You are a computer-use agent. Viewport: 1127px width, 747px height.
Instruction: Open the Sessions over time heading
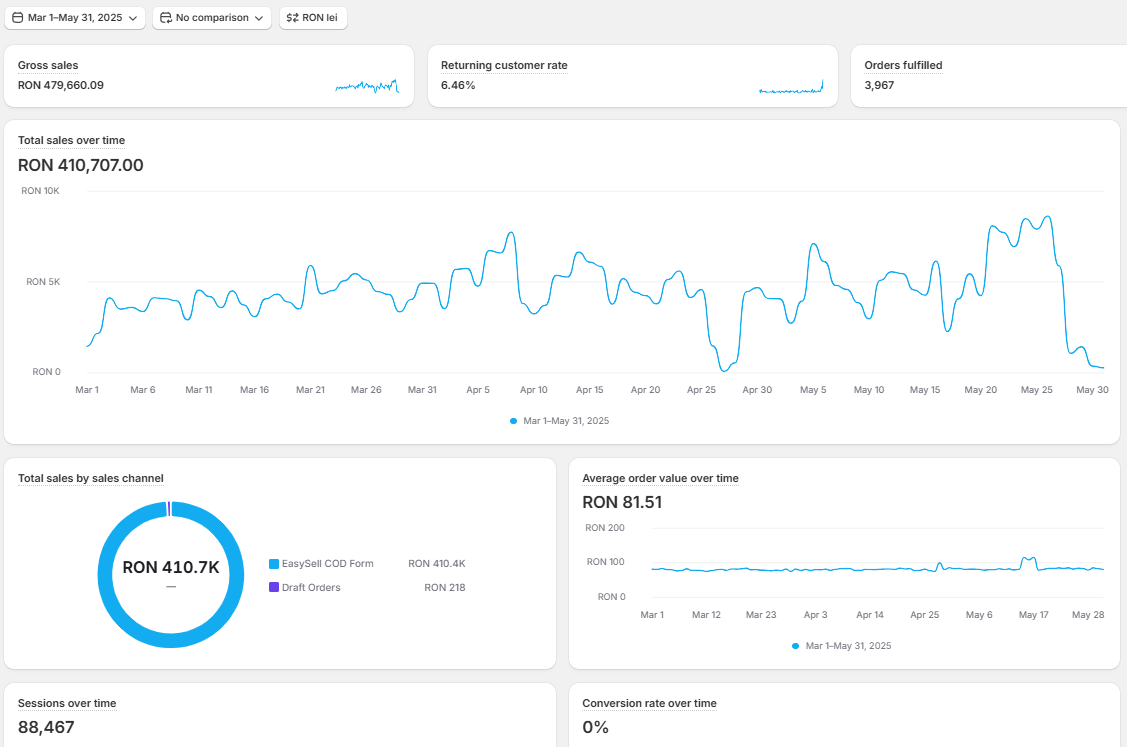coord(67,703)
